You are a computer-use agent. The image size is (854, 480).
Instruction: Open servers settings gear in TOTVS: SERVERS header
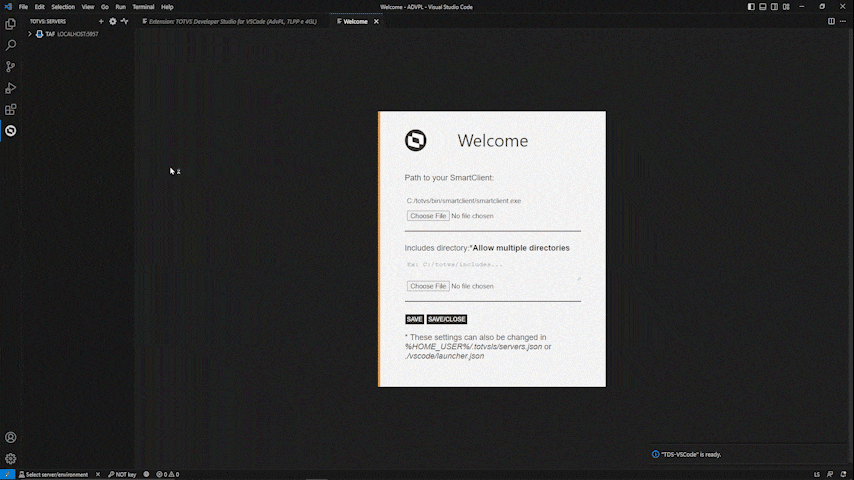pyautogui.click(x=113, y=21)
